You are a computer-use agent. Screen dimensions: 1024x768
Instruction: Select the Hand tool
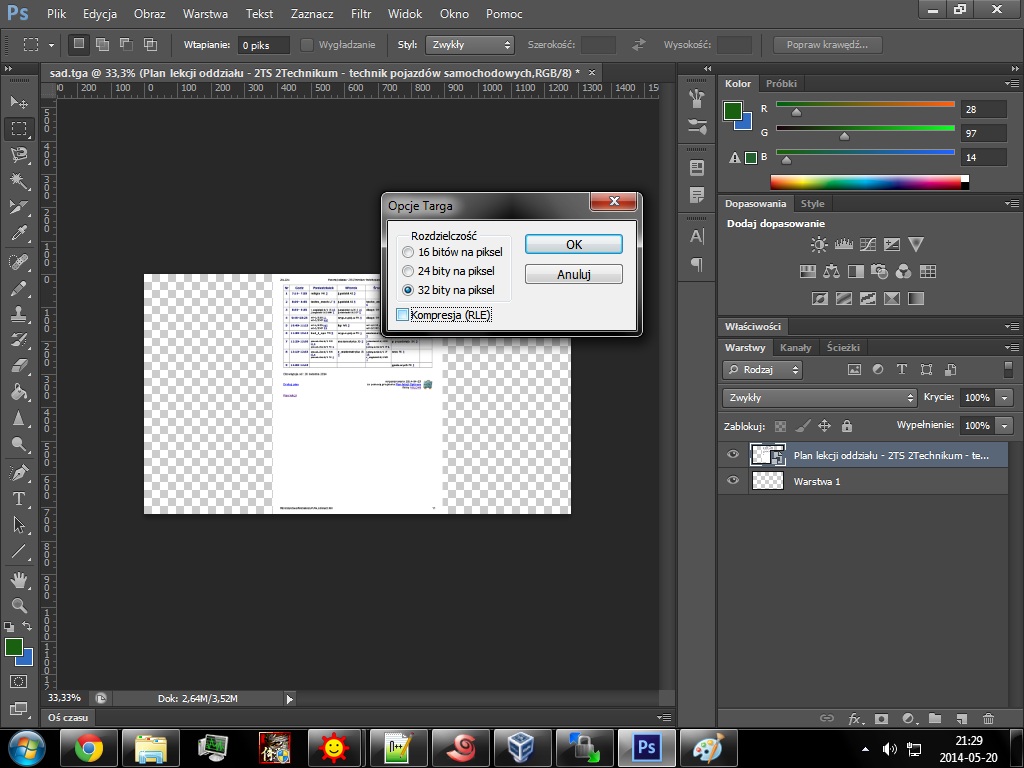[19, 579]
